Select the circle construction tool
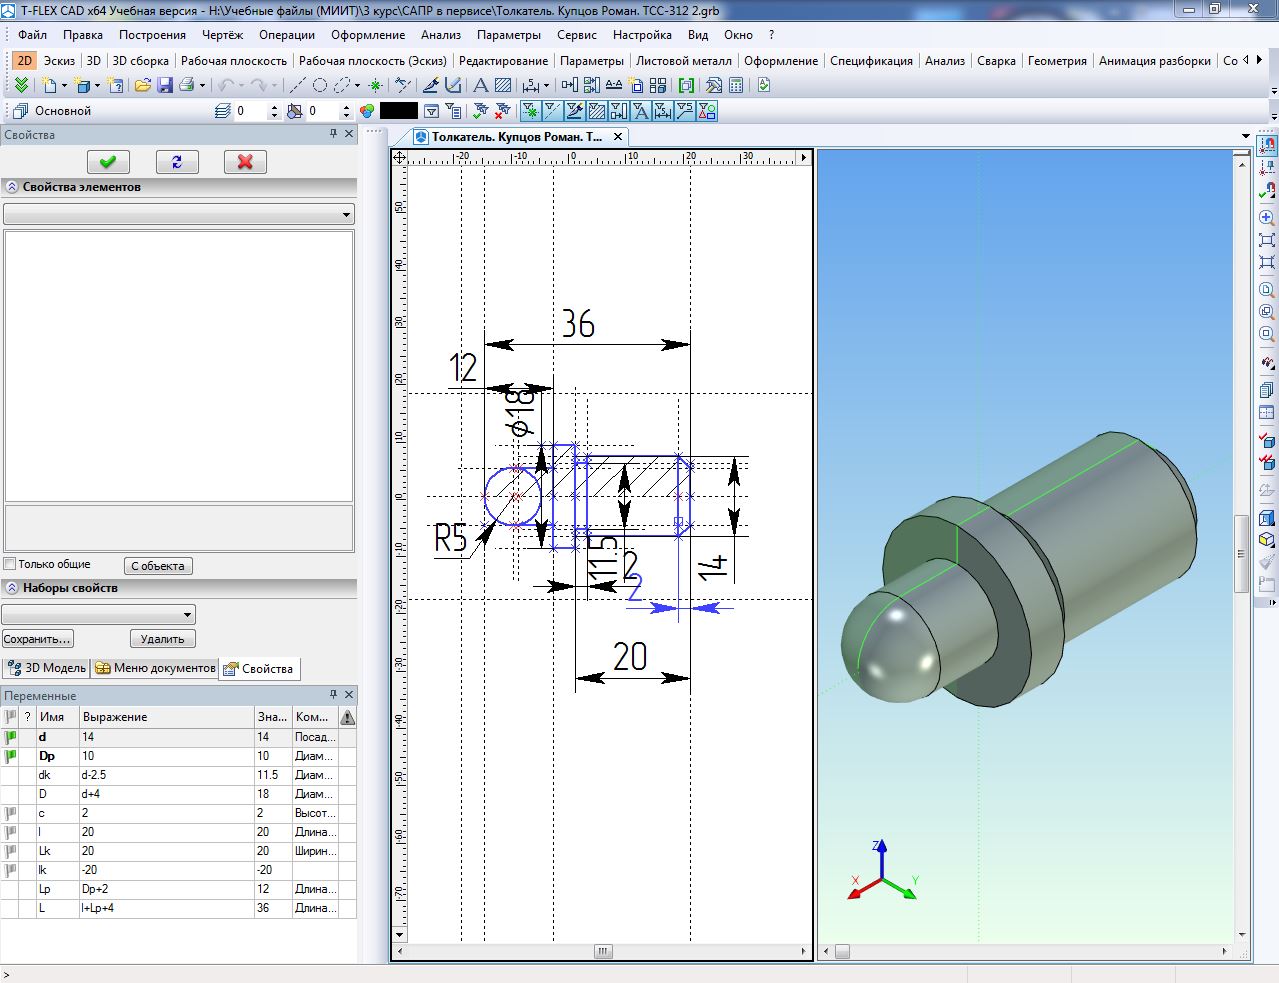This screenshot has width=1279, height=983. click(x=320, y=86)
